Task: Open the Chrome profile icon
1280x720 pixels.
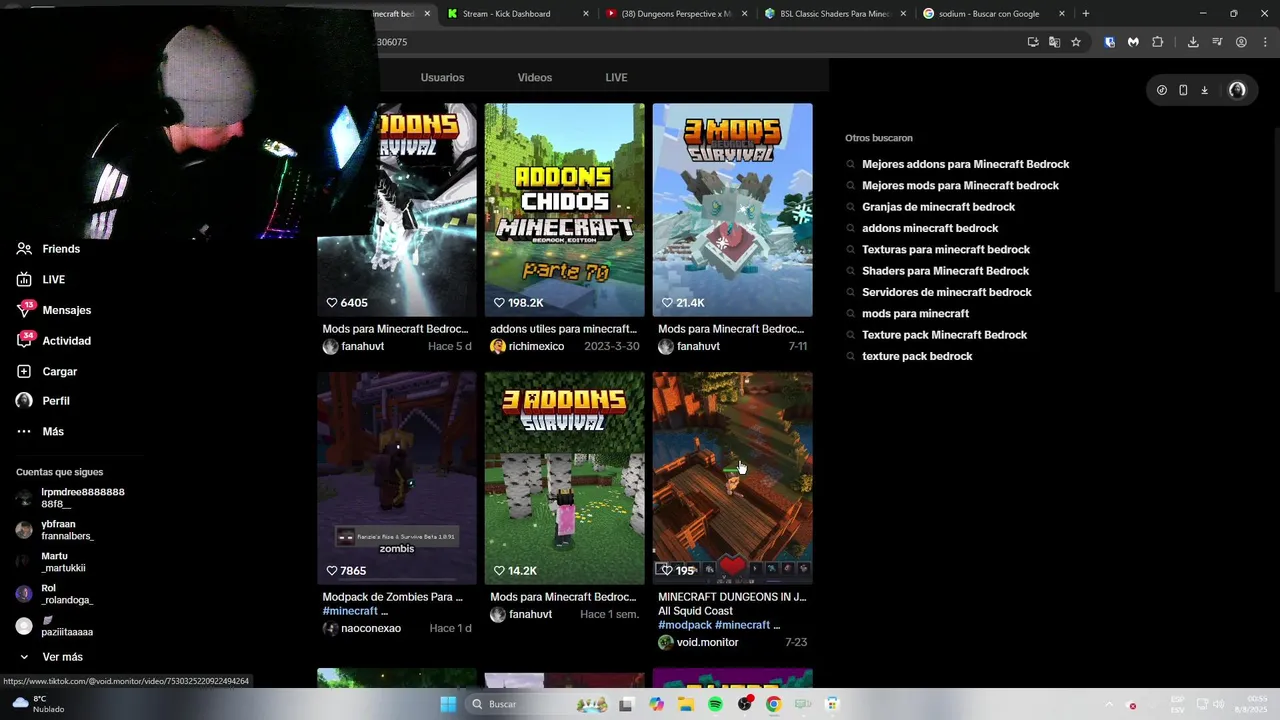Action: click(1241, 42)
